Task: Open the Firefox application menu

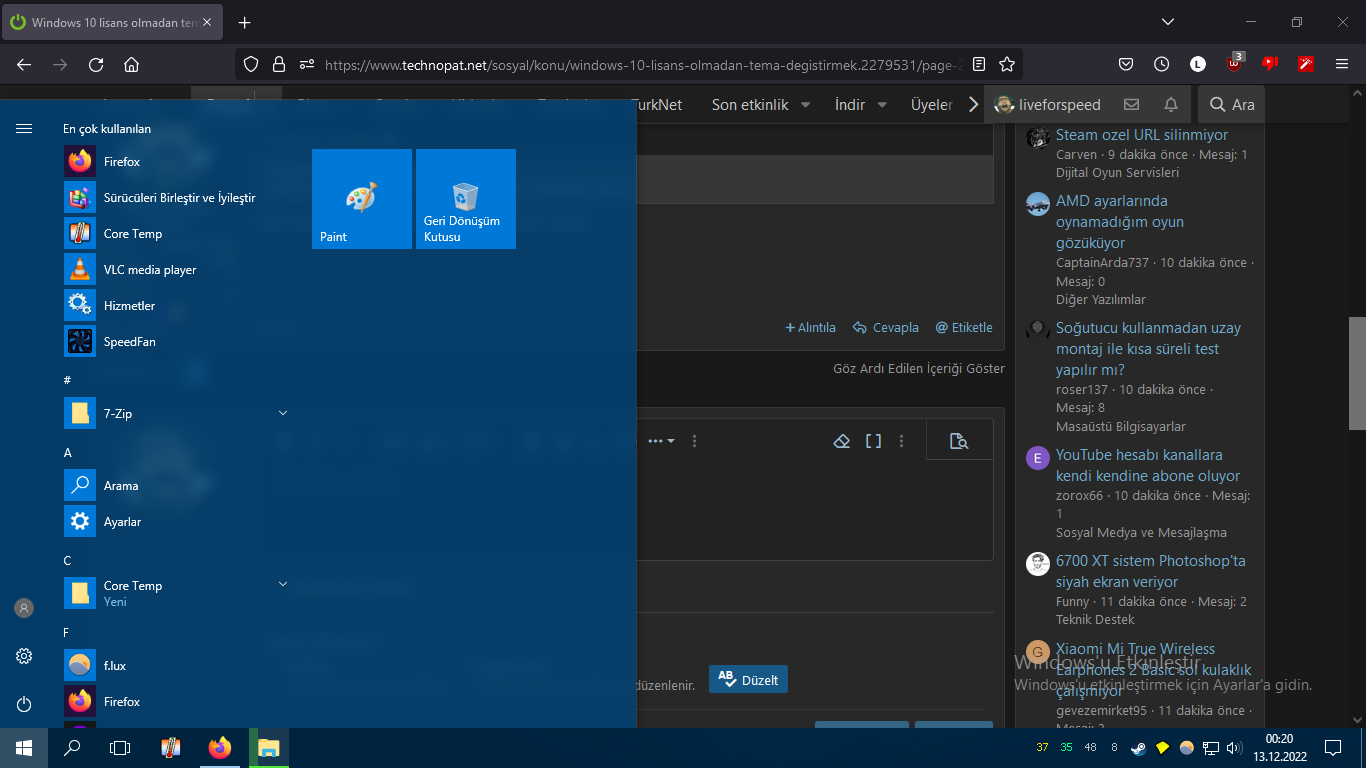Action: click(1342, 64)
